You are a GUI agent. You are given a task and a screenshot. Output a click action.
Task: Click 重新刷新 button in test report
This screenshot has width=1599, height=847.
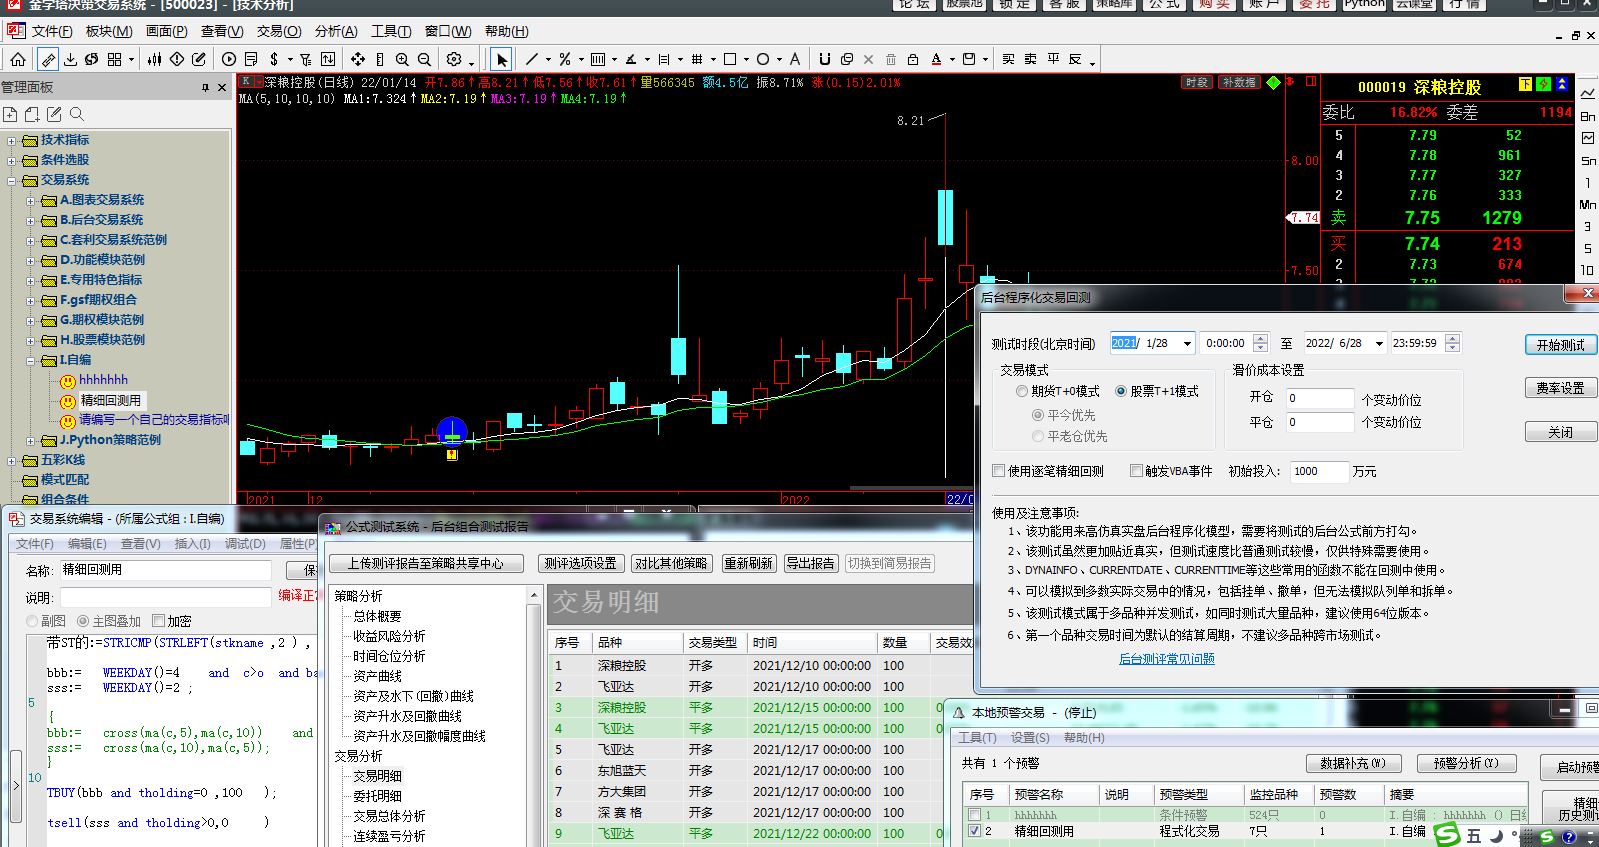(x=749, y=563)
